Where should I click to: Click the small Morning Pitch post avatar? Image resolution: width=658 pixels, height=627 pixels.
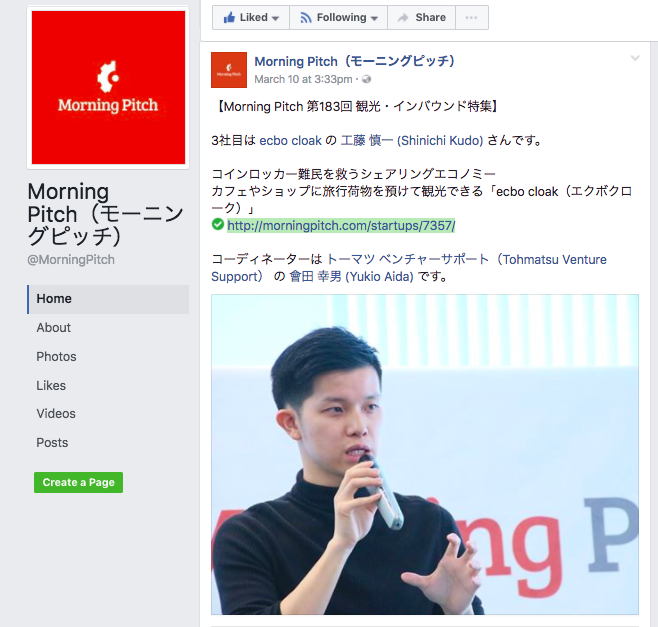coord(229,70)
